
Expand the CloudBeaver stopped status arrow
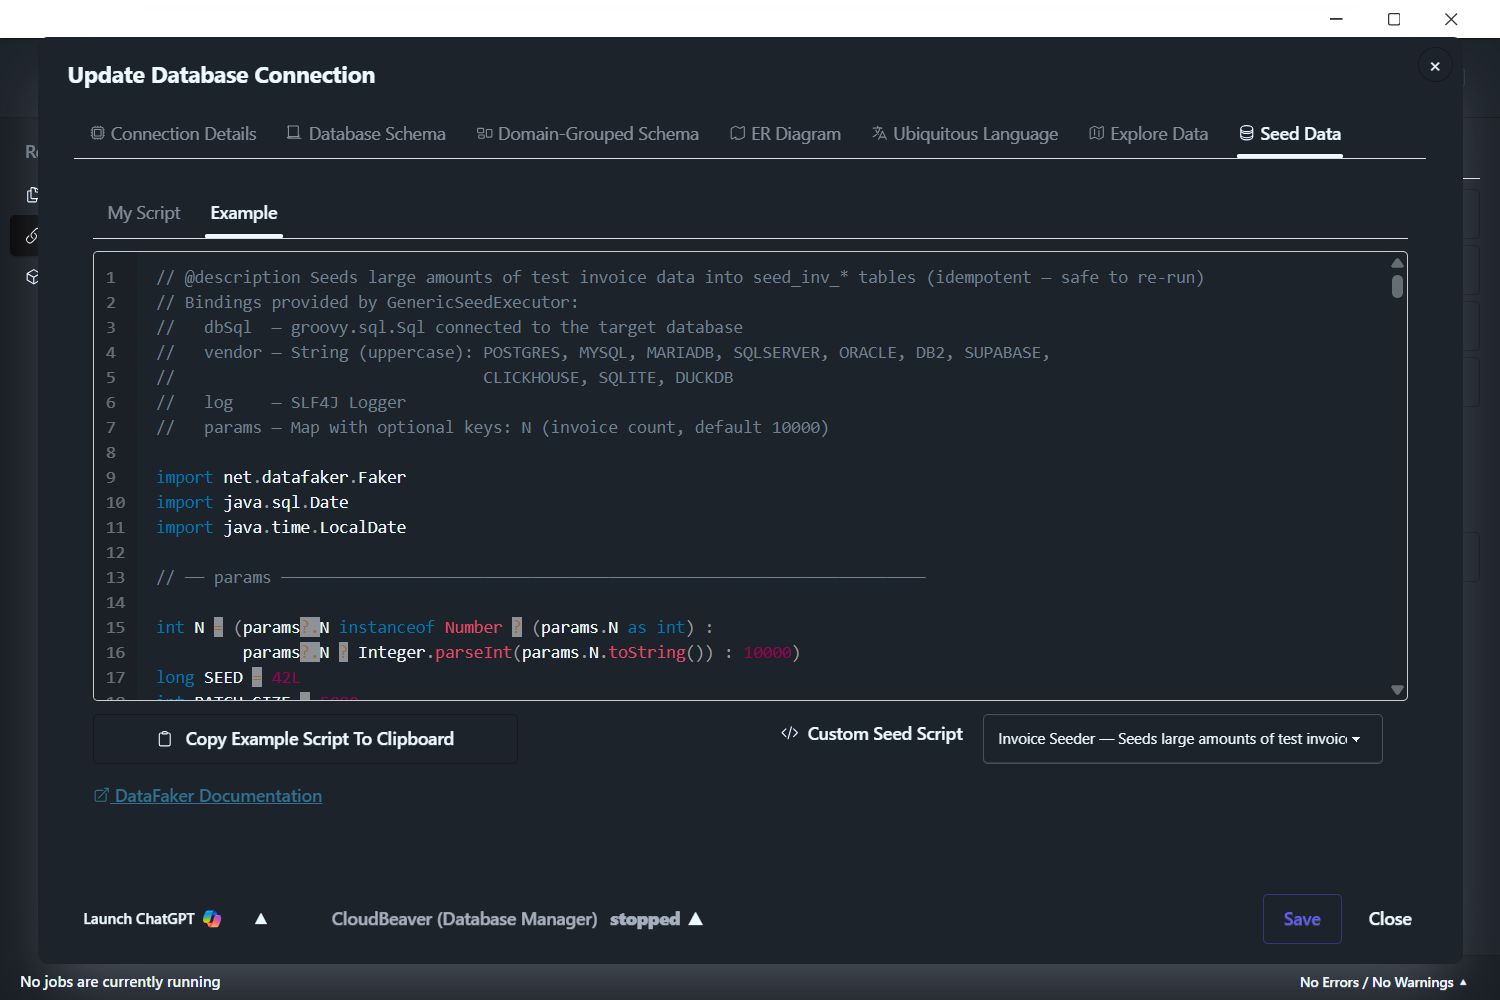pyautogui.click(x=696, y=919)
